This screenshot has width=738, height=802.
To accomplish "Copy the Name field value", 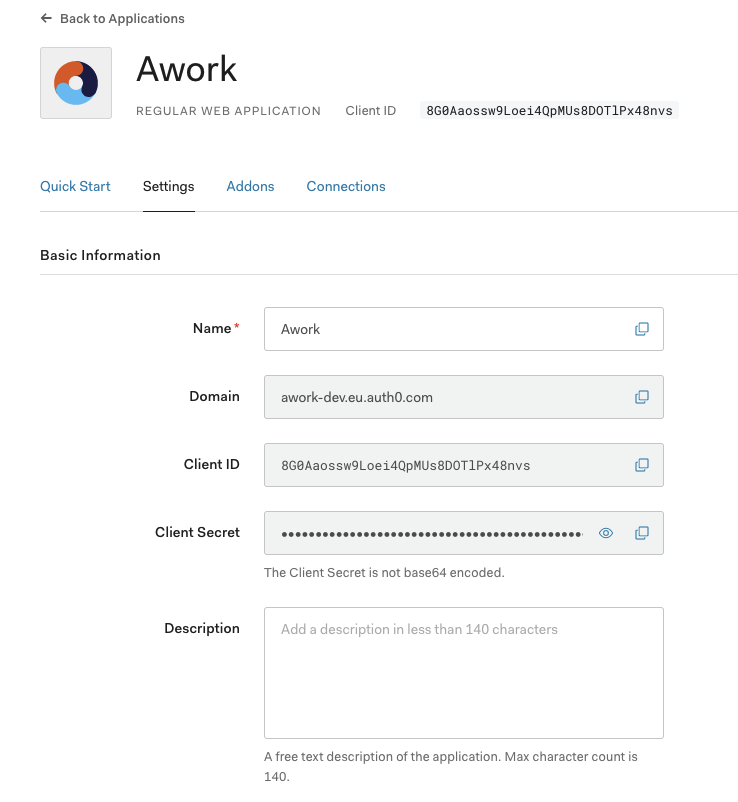I will pyautogui.click(x=642, y=329).
